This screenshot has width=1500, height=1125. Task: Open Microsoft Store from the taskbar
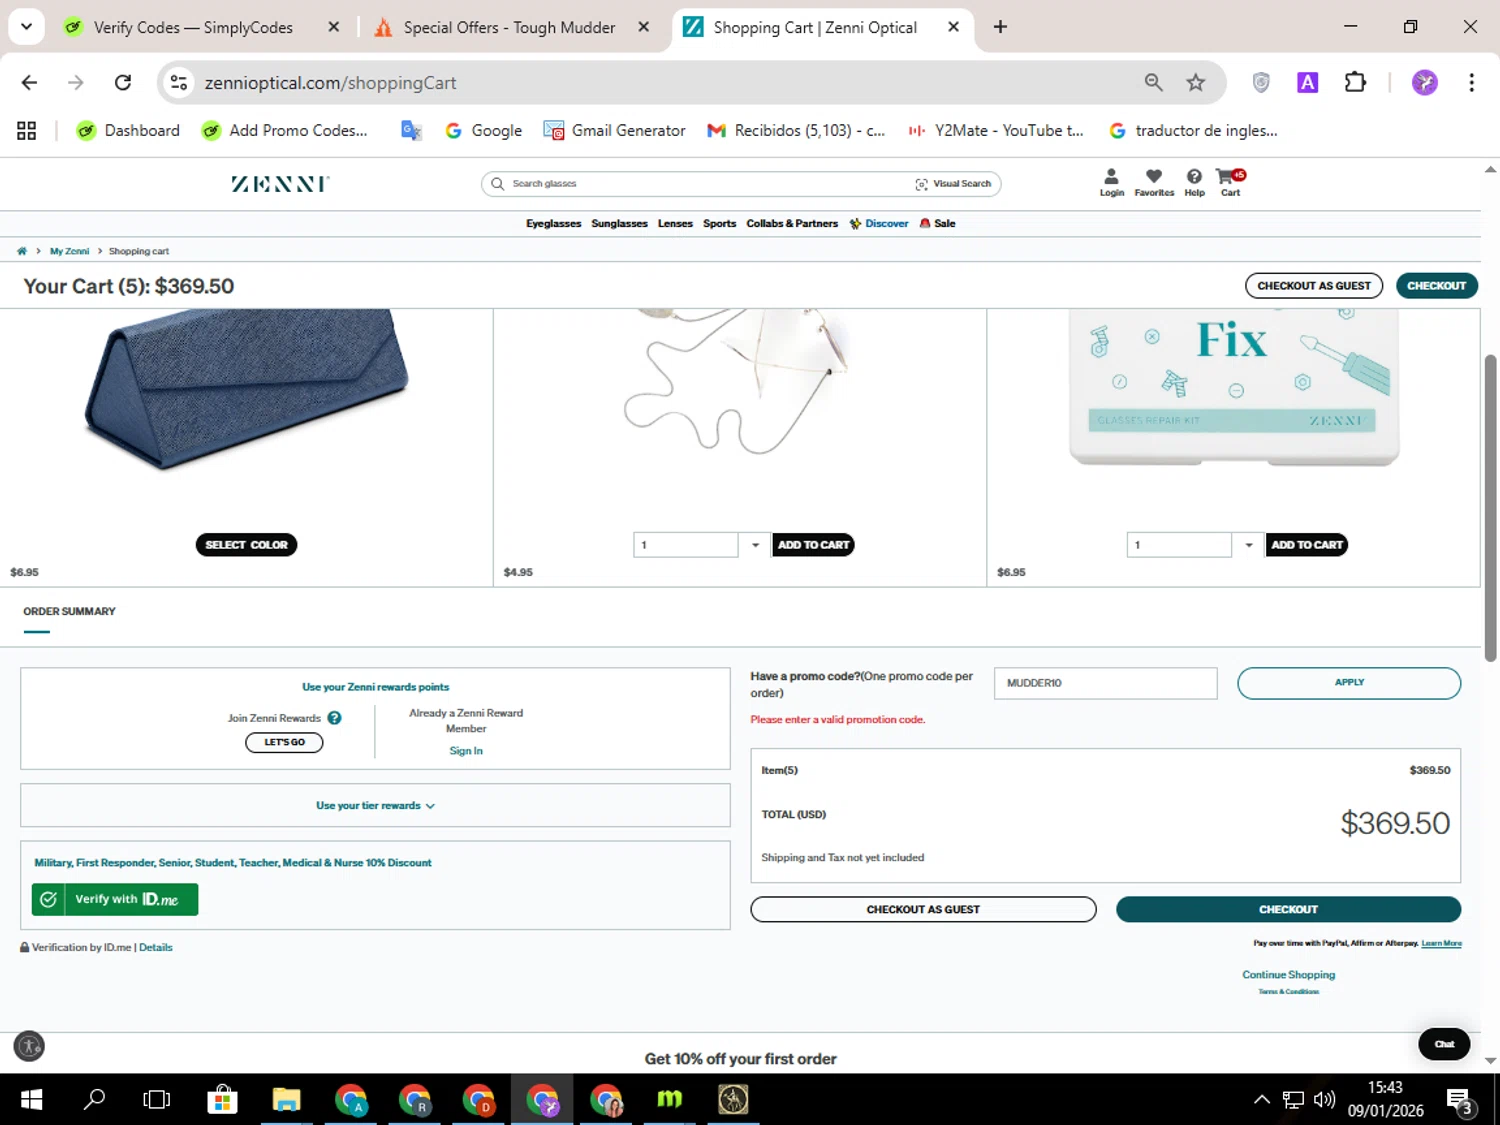click(222, 1100)
